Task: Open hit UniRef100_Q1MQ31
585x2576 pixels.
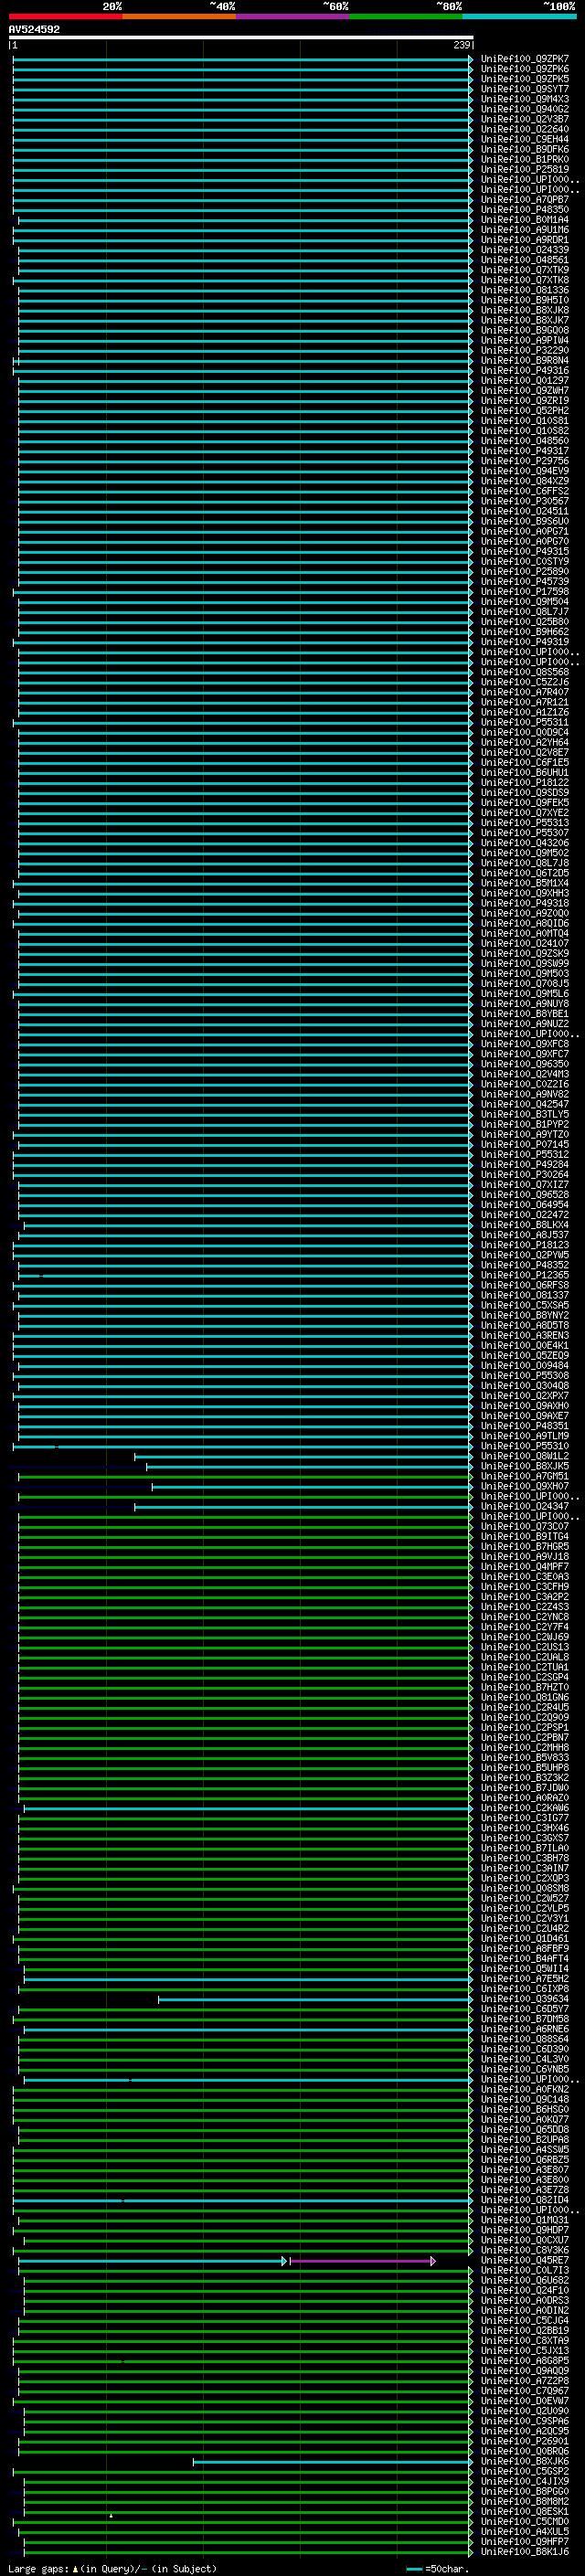Action: pyautogui.click(x=525, y=2220)
